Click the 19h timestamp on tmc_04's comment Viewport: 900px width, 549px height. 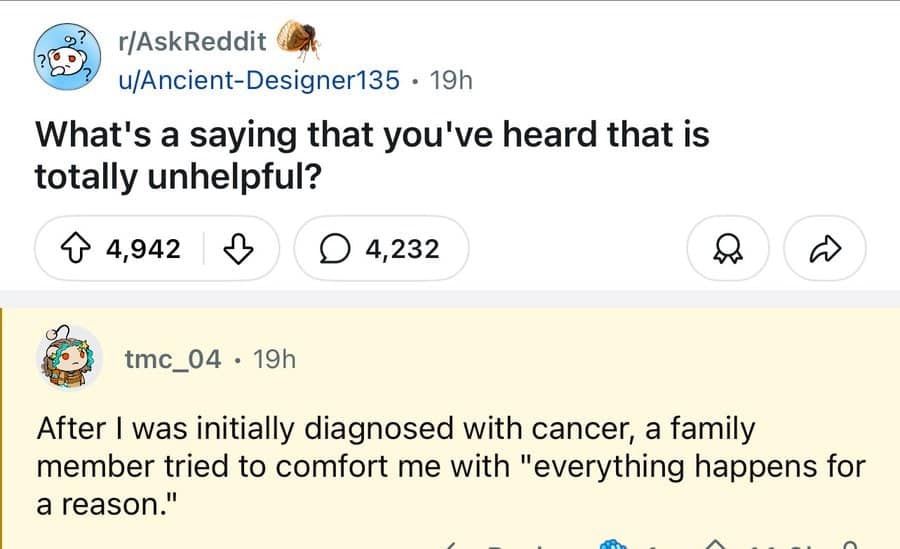pos(275,359)
